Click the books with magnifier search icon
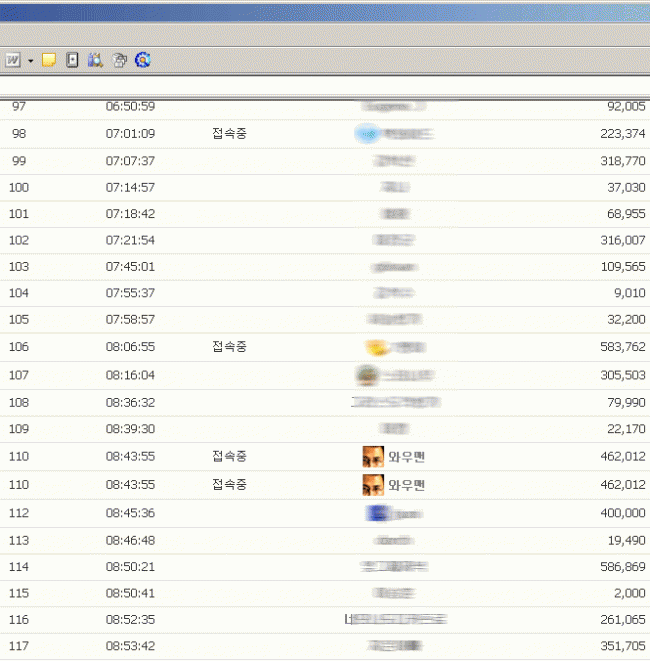The image size is (650, 661). point(96,61)
